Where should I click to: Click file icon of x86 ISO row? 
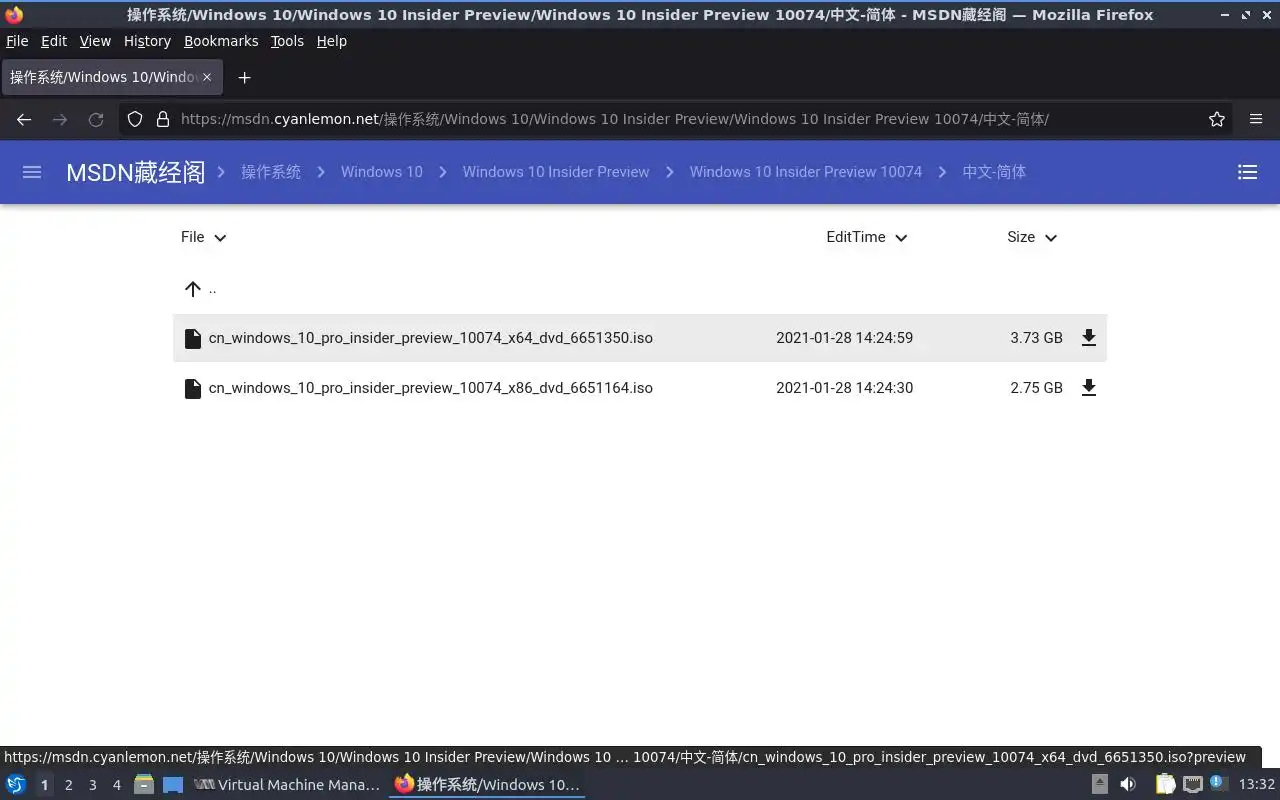pyautogui.click(x=193, y=388)
